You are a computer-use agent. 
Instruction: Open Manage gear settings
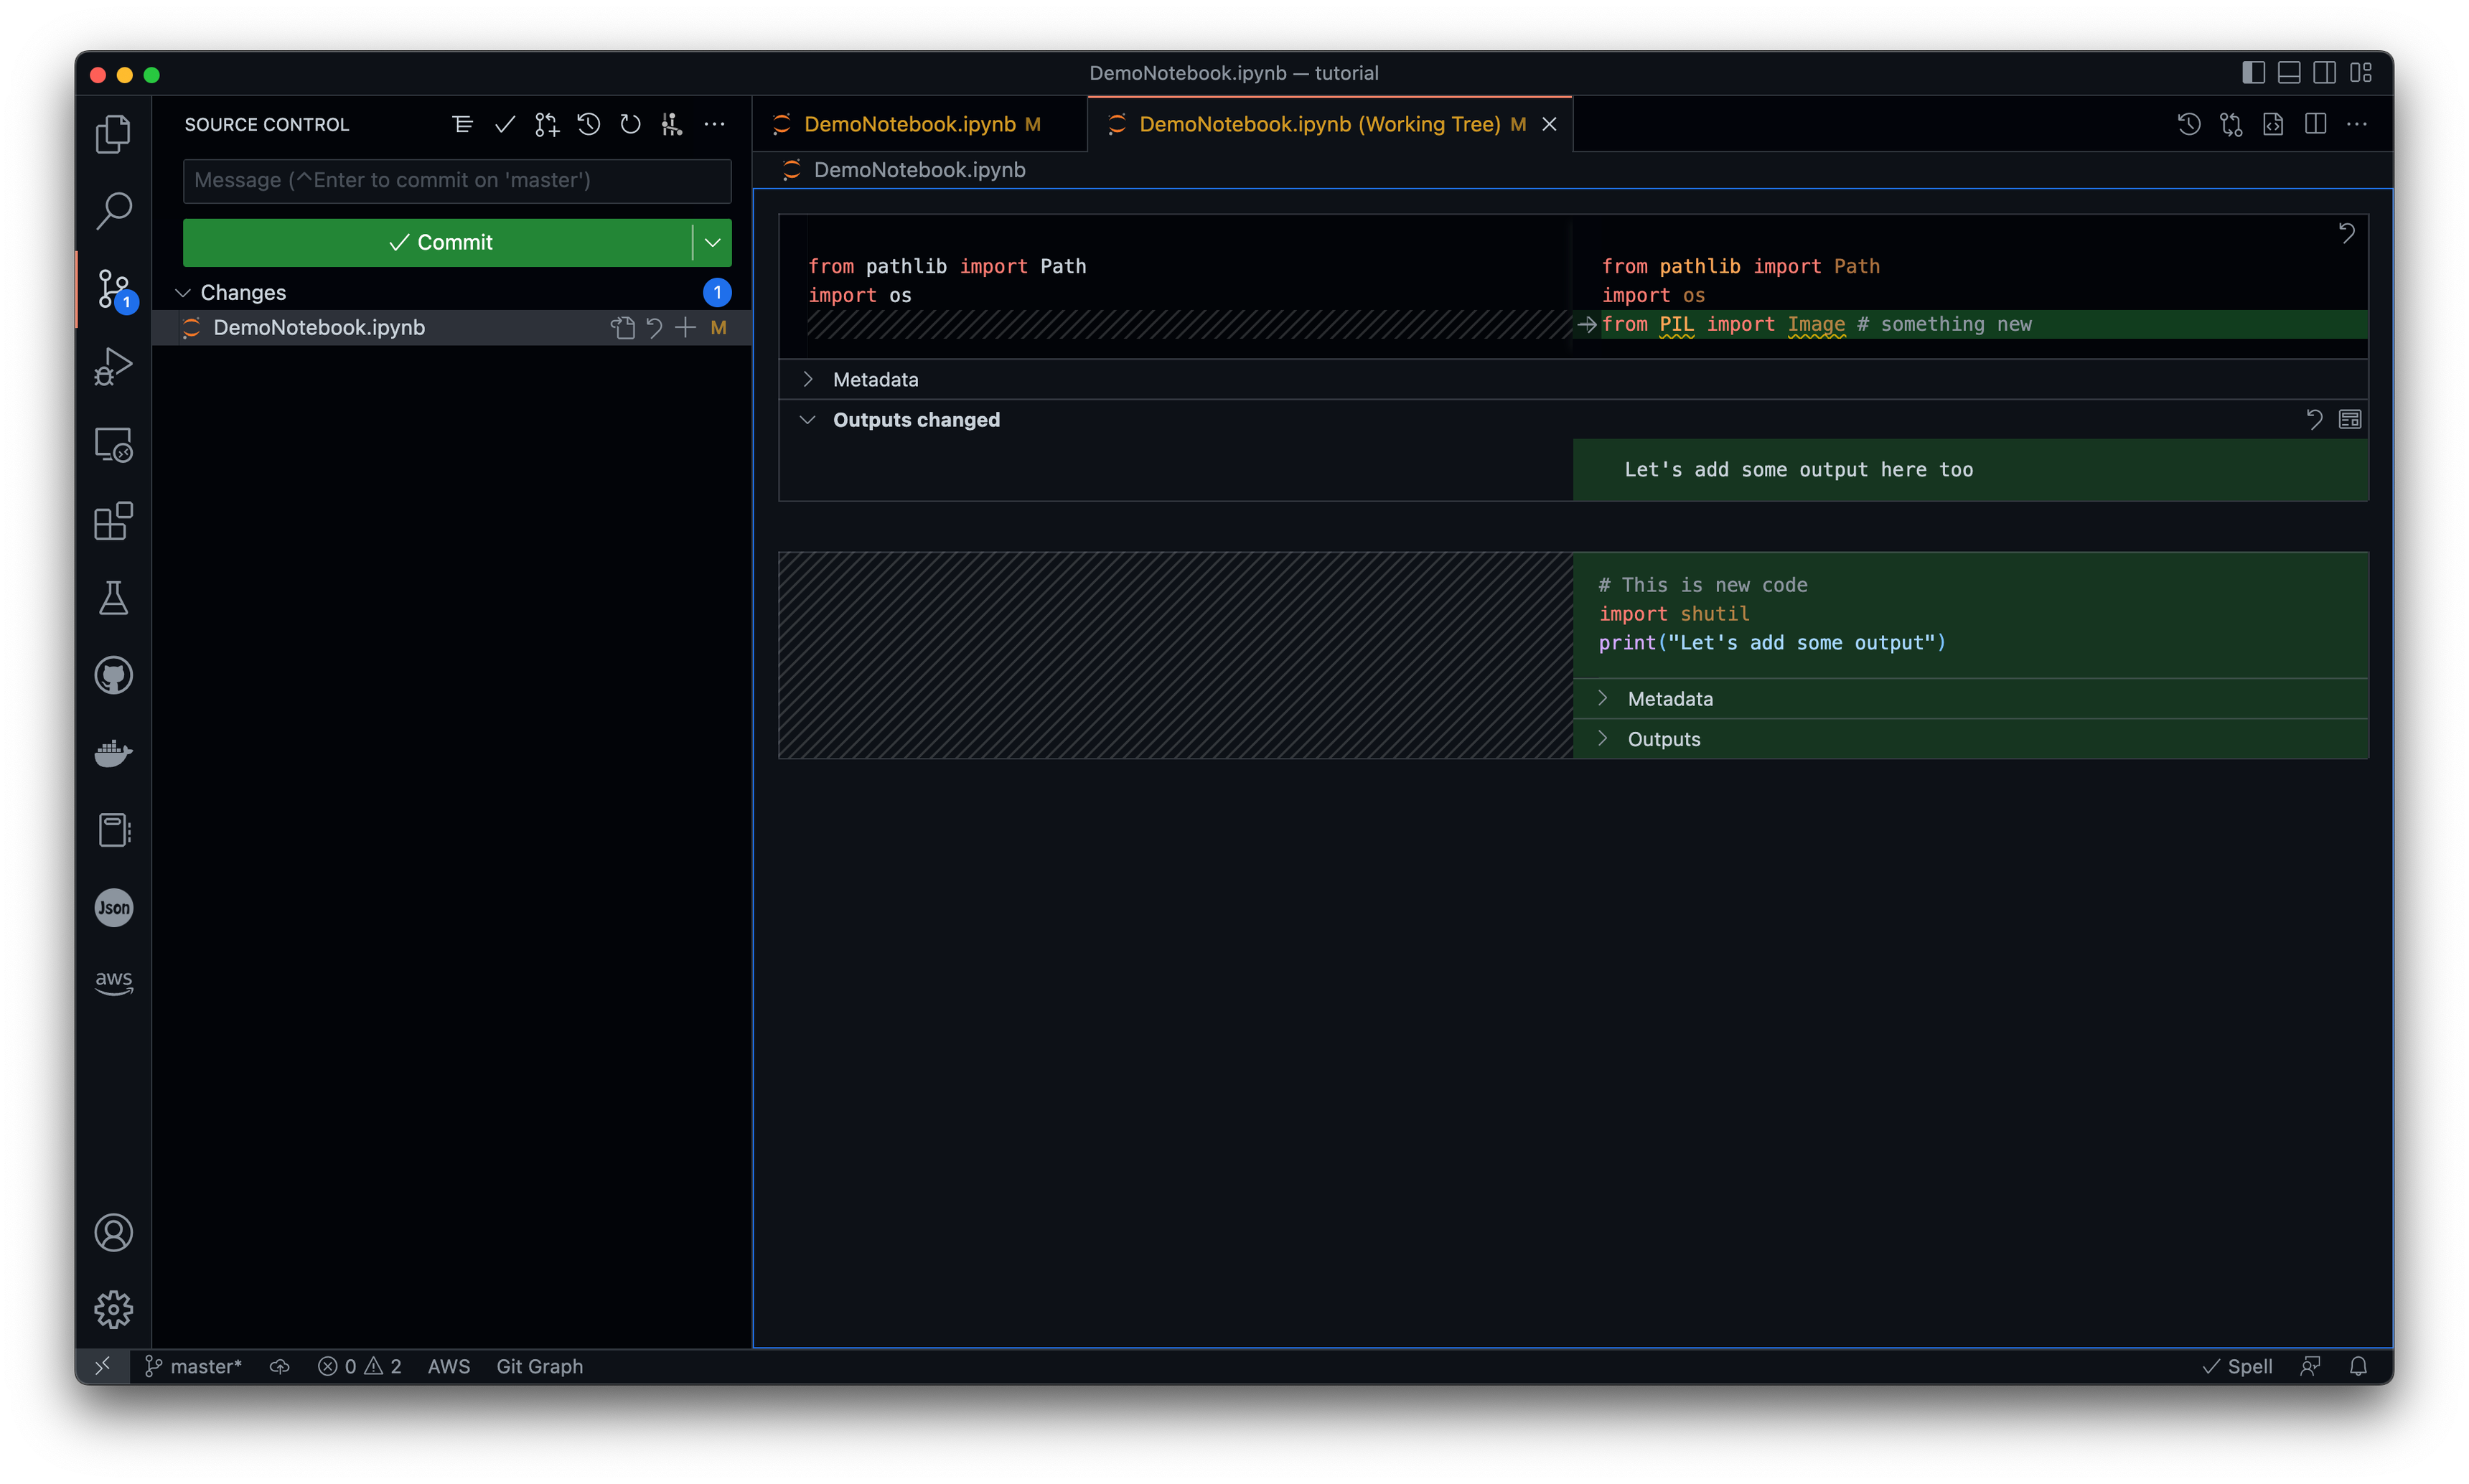pos(113,1309)
